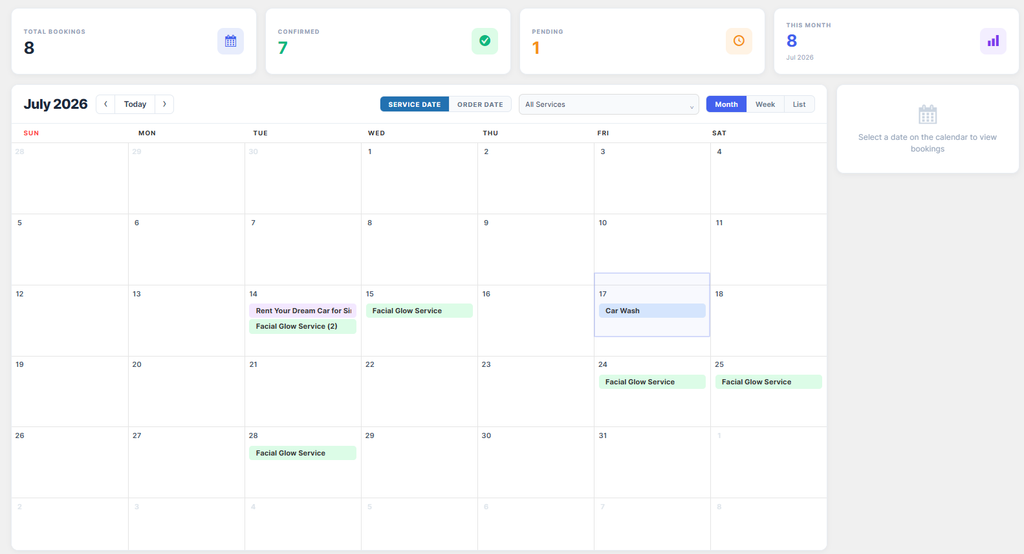The width and height of the screenshot is (1024, 554).
Task: Select the Week view tab
Action: pos(765,105)
